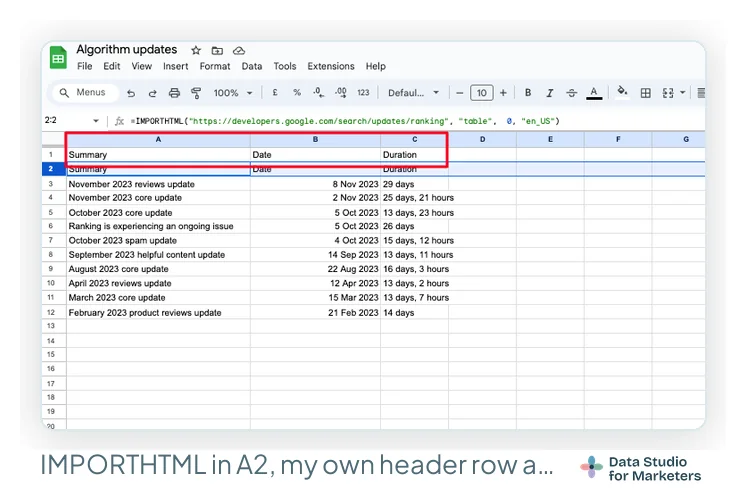Toggle bold formatting

pyautogui.click(x=528, y=93)
